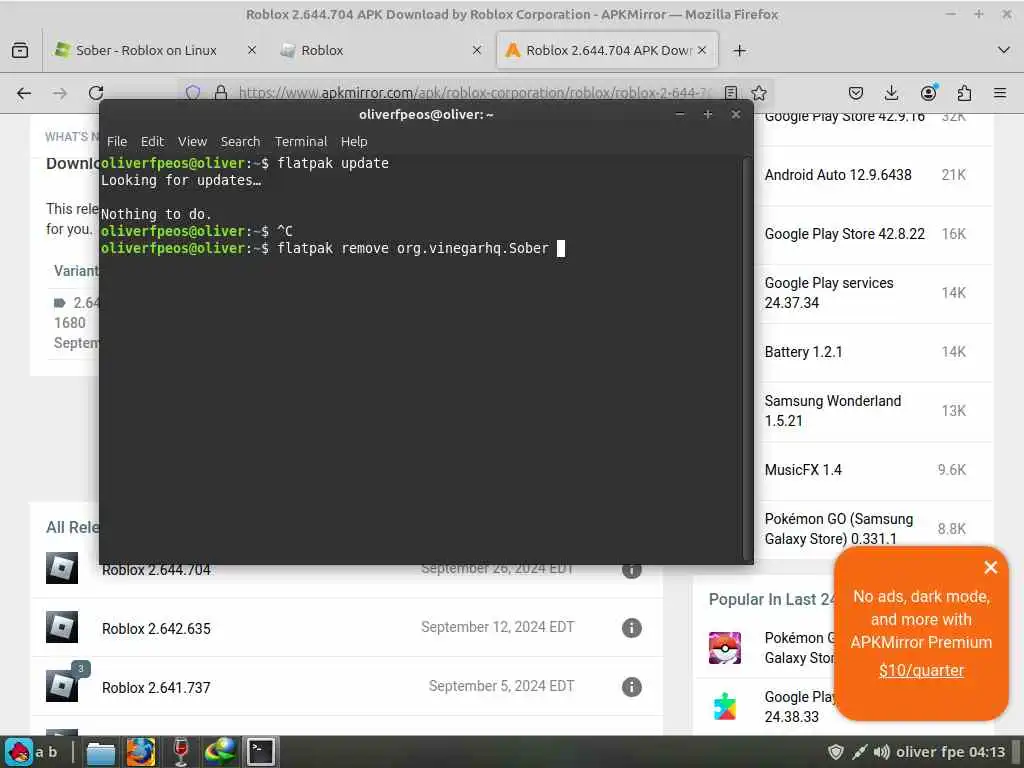
Task: Click the Firefox forward arrow
Action: [x=60, y=93]
